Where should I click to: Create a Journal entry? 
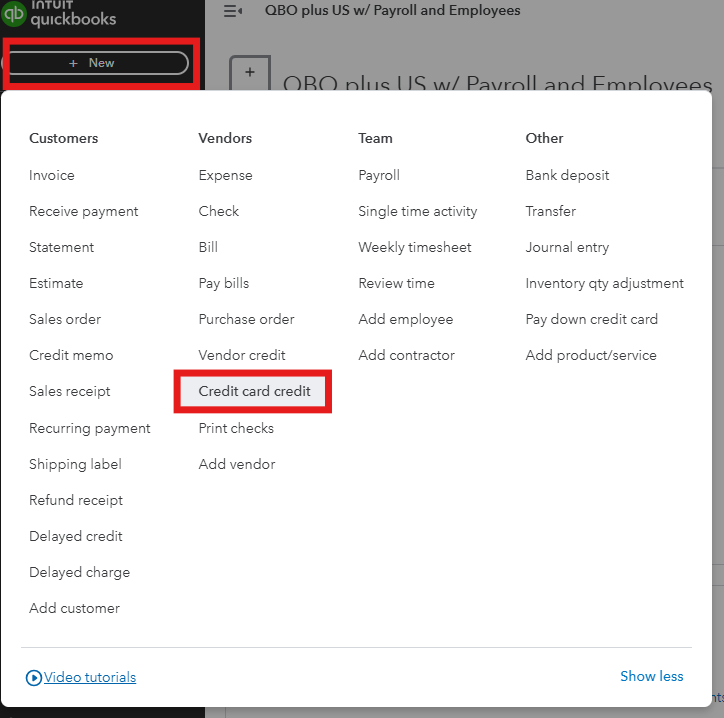point(567,247)
